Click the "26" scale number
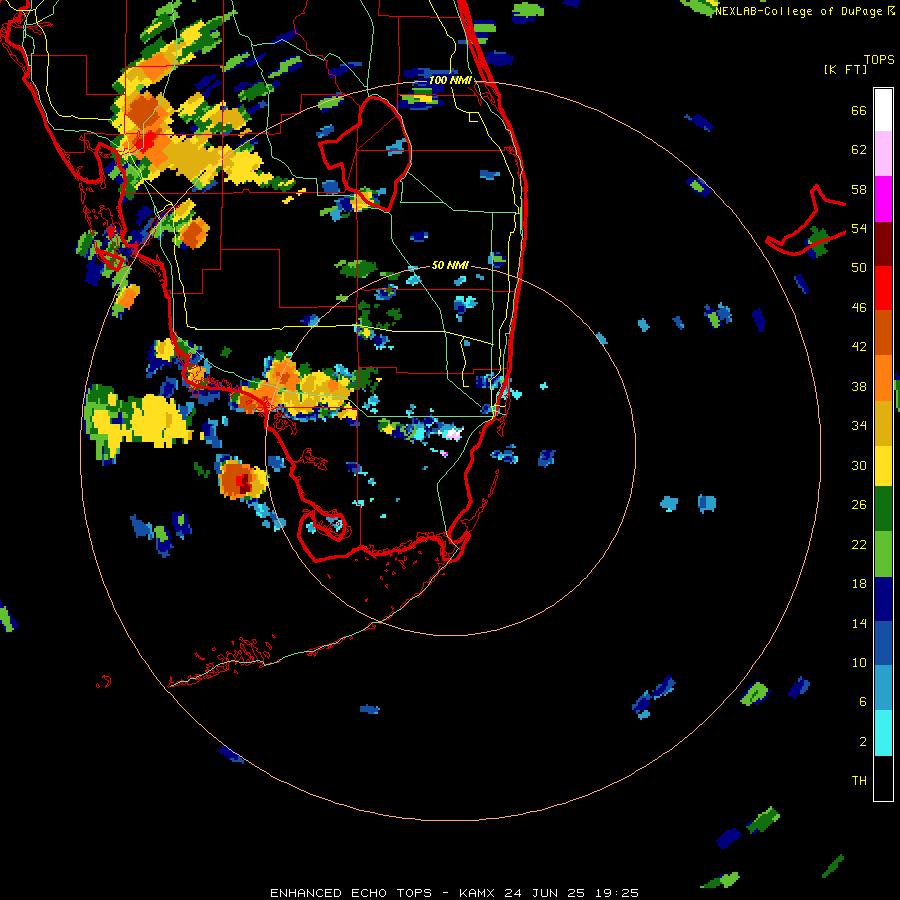The height and width of the screenshot is (900, 900). pyautogui.click(x=859, y=505)
